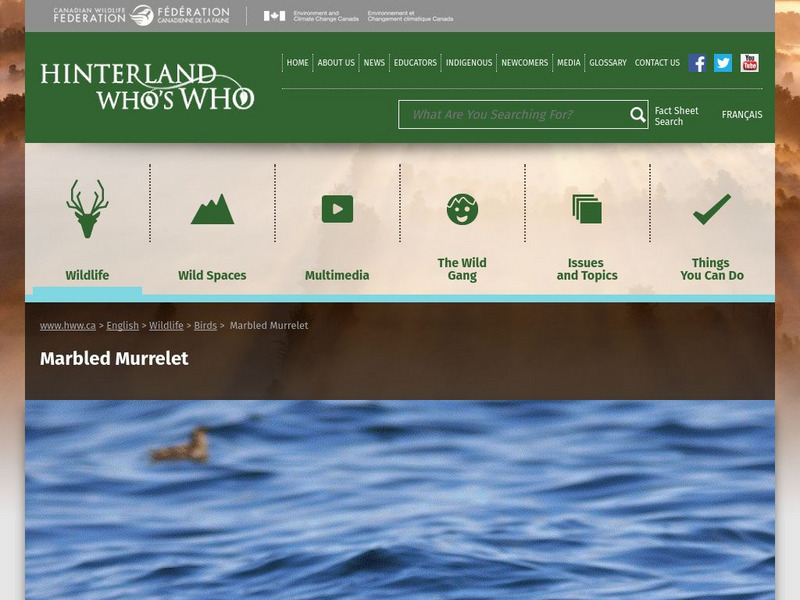This screenshot has width=800, height=600.
Task: Open the About Us menu item
Action: tap(336, 63)
